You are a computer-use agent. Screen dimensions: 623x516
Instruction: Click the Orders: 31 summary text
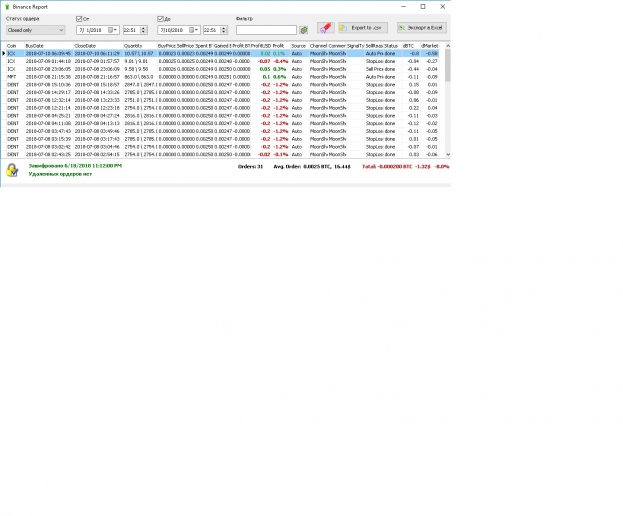[250, 166]
